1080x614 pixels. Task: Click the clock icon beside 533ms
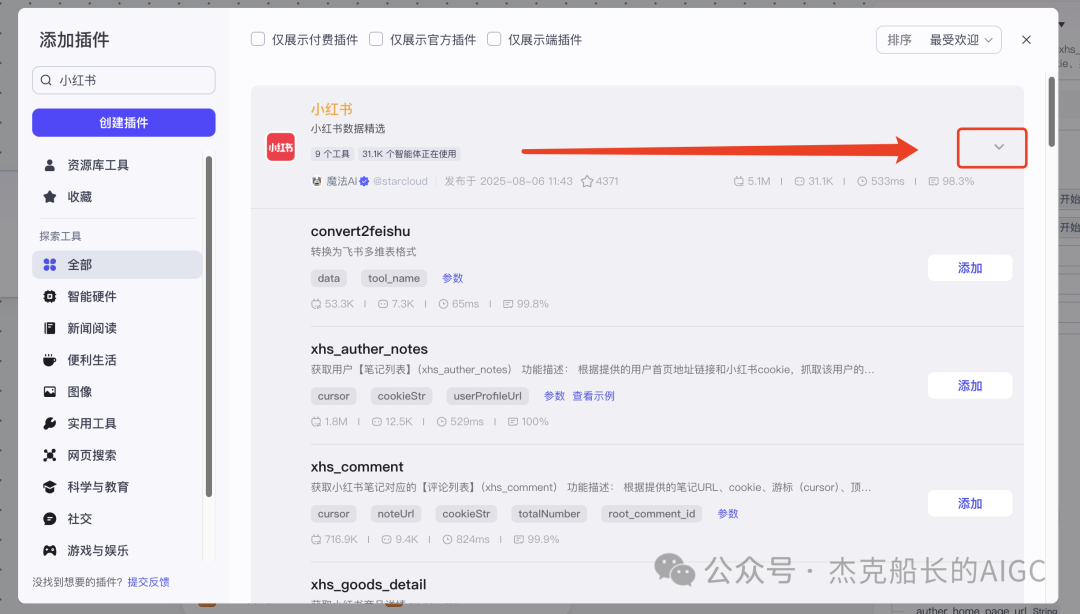(862, 181)
